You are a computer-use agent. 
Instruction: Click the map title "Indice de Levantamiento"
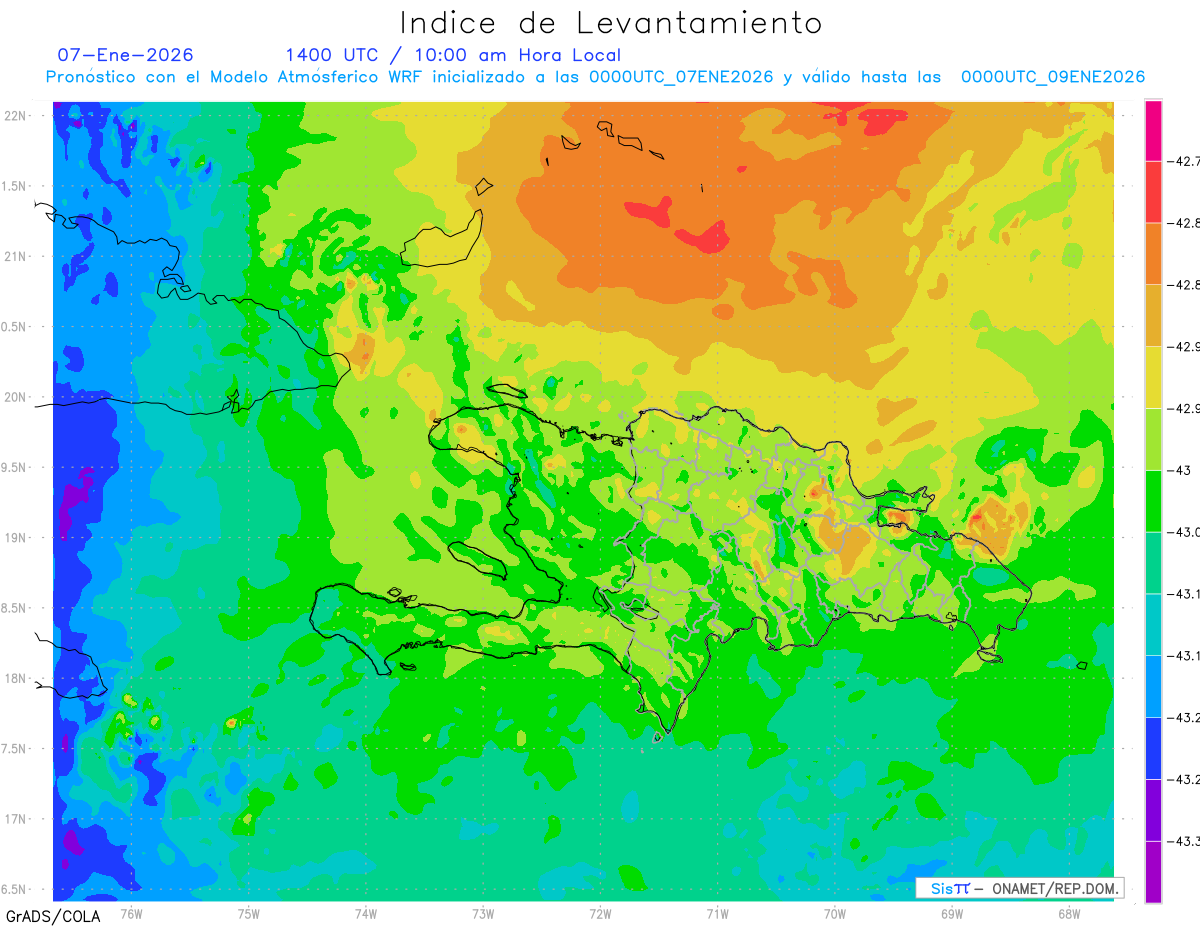tap(611, 22)
